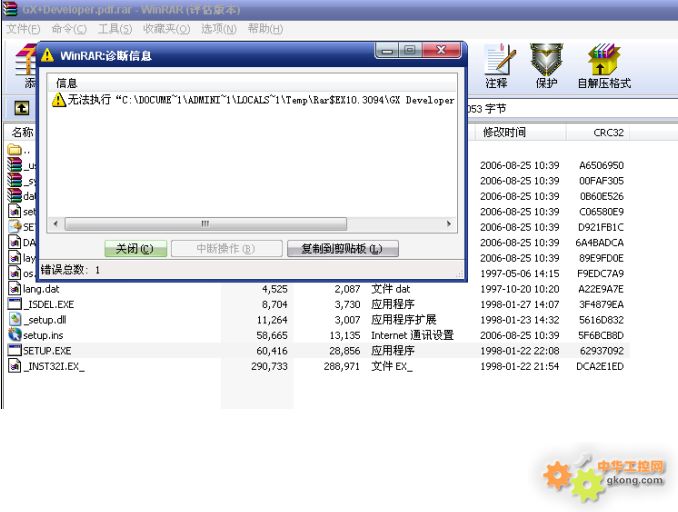Click the 复制到剪贴板(L) button

pyautogui.click(x=342, y=249)
